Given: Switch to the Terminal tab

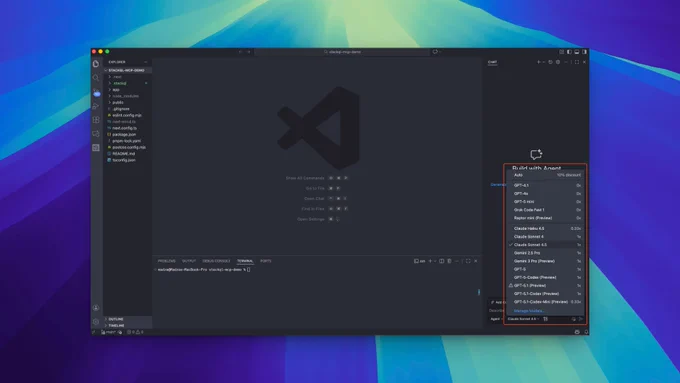Looking at the screenshot, I should [245, 261].
